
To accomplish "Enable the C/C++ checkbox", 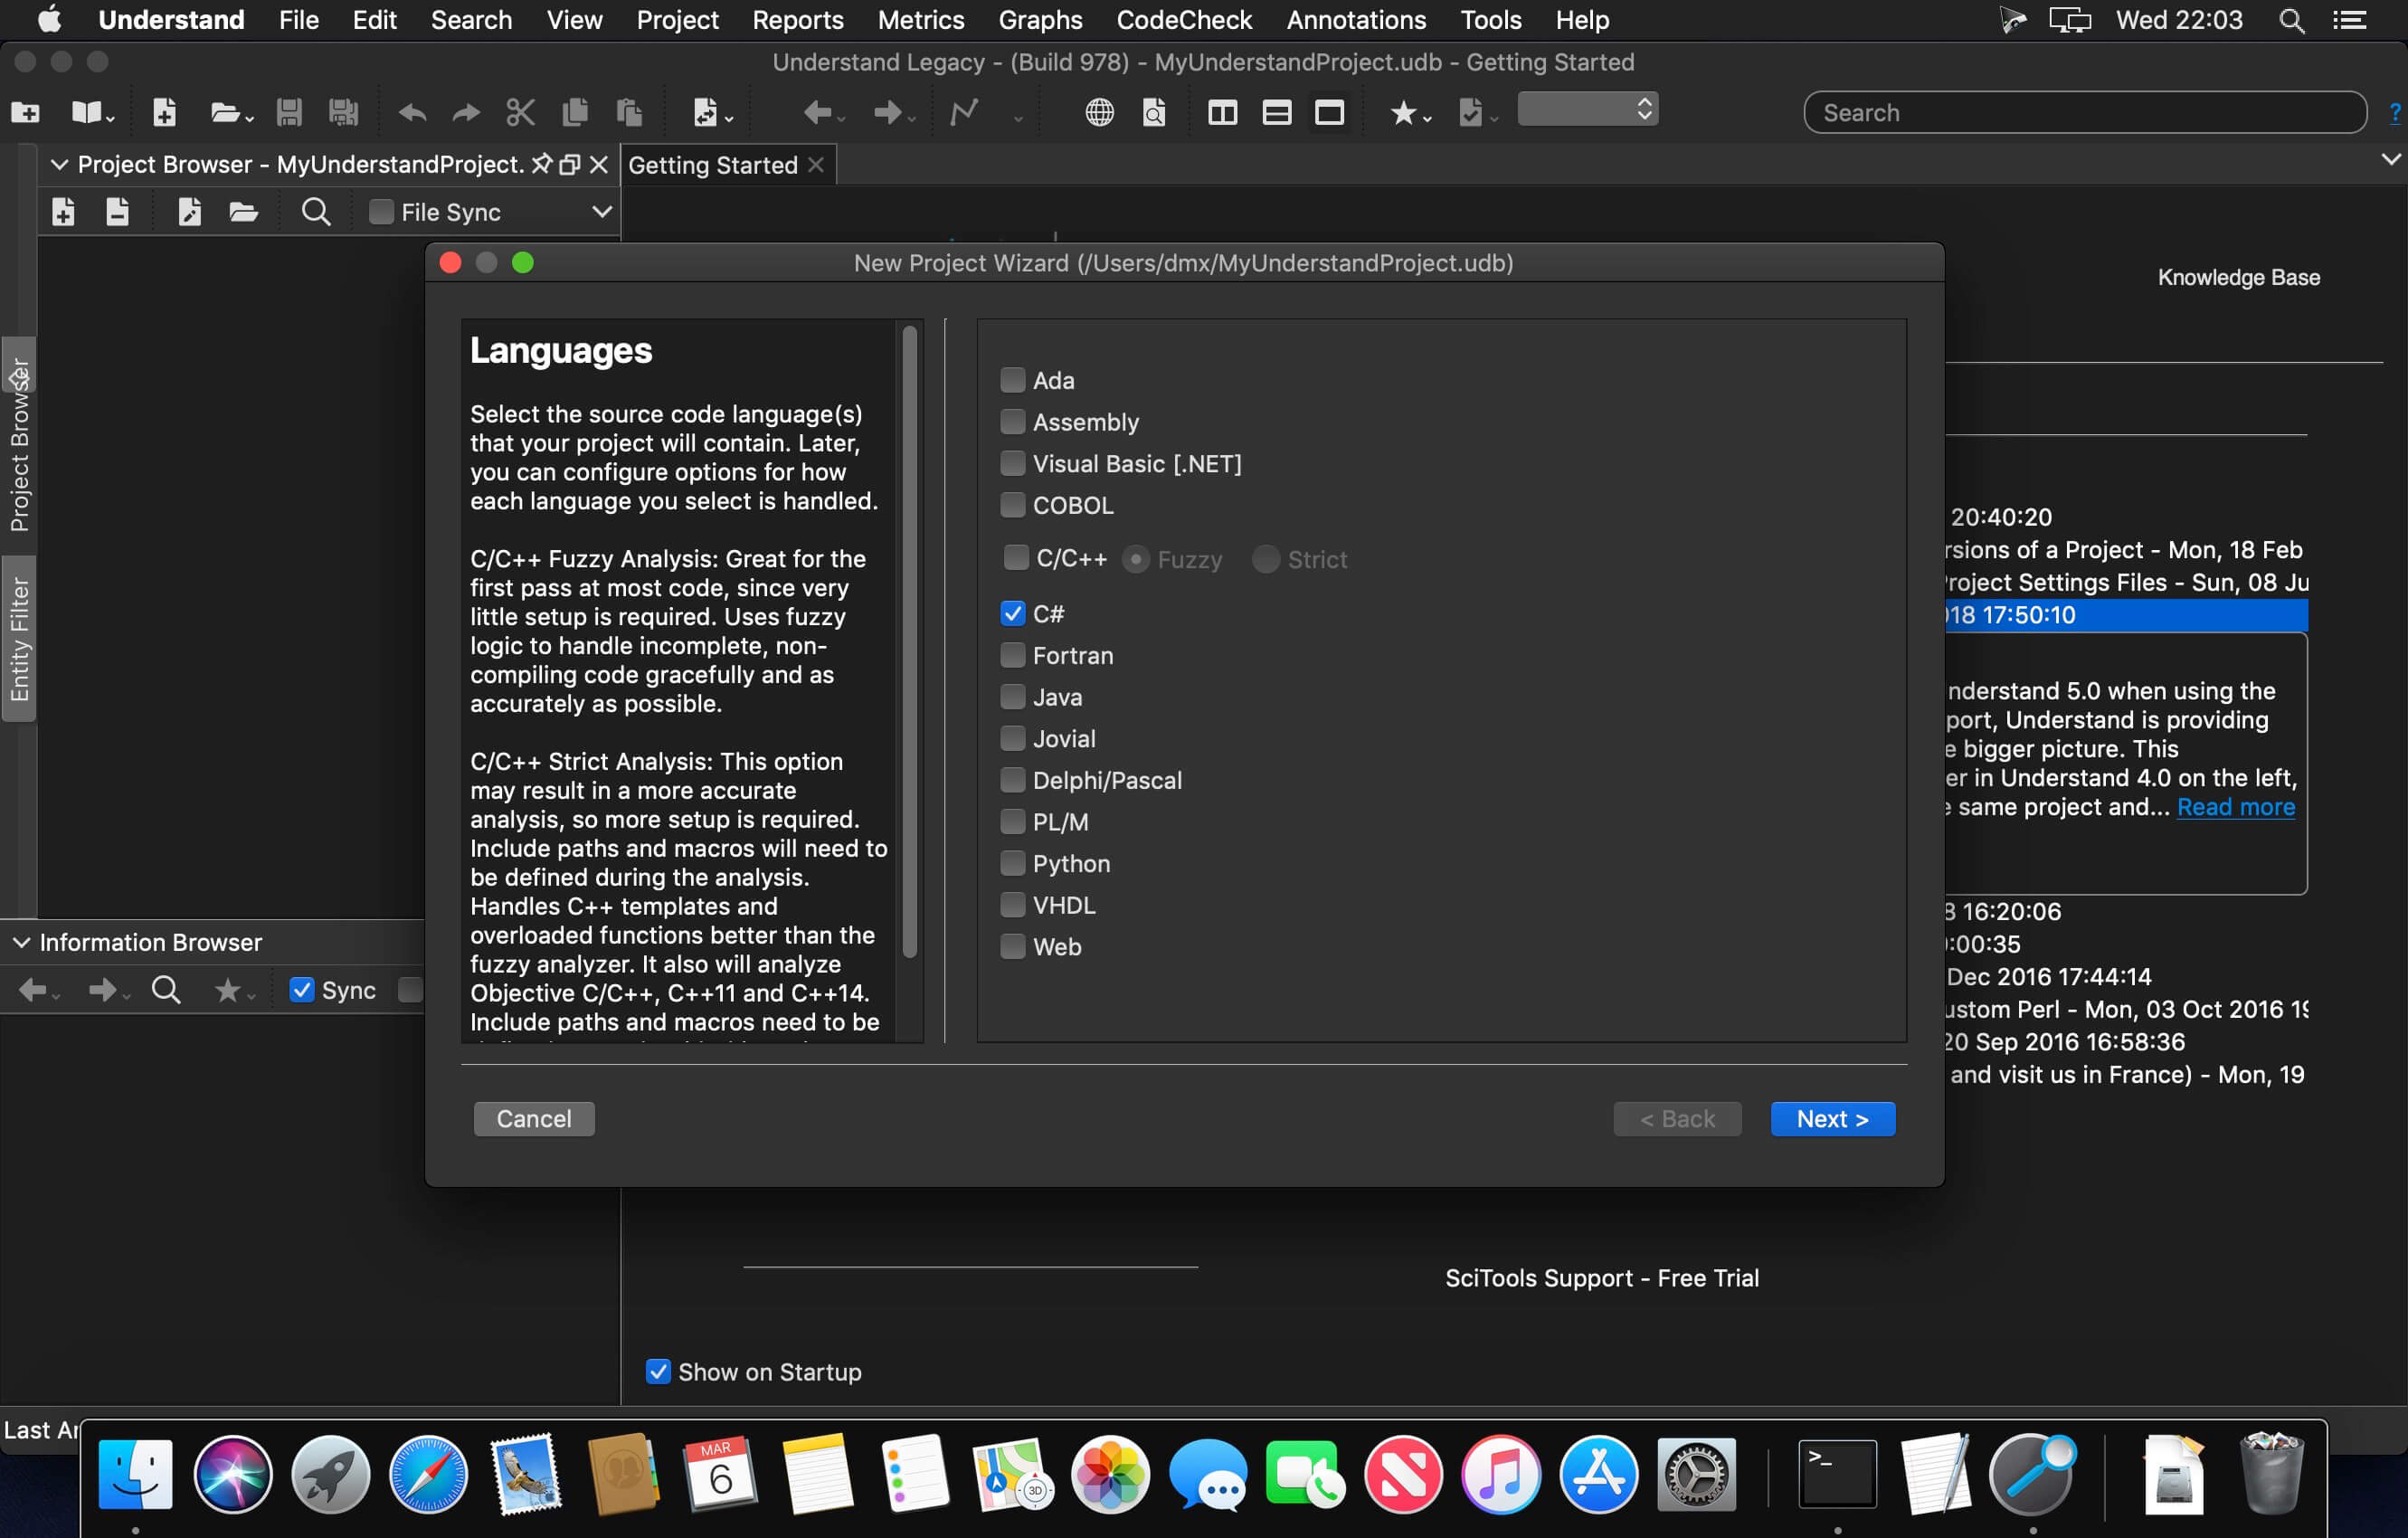I will (1017, 558).
